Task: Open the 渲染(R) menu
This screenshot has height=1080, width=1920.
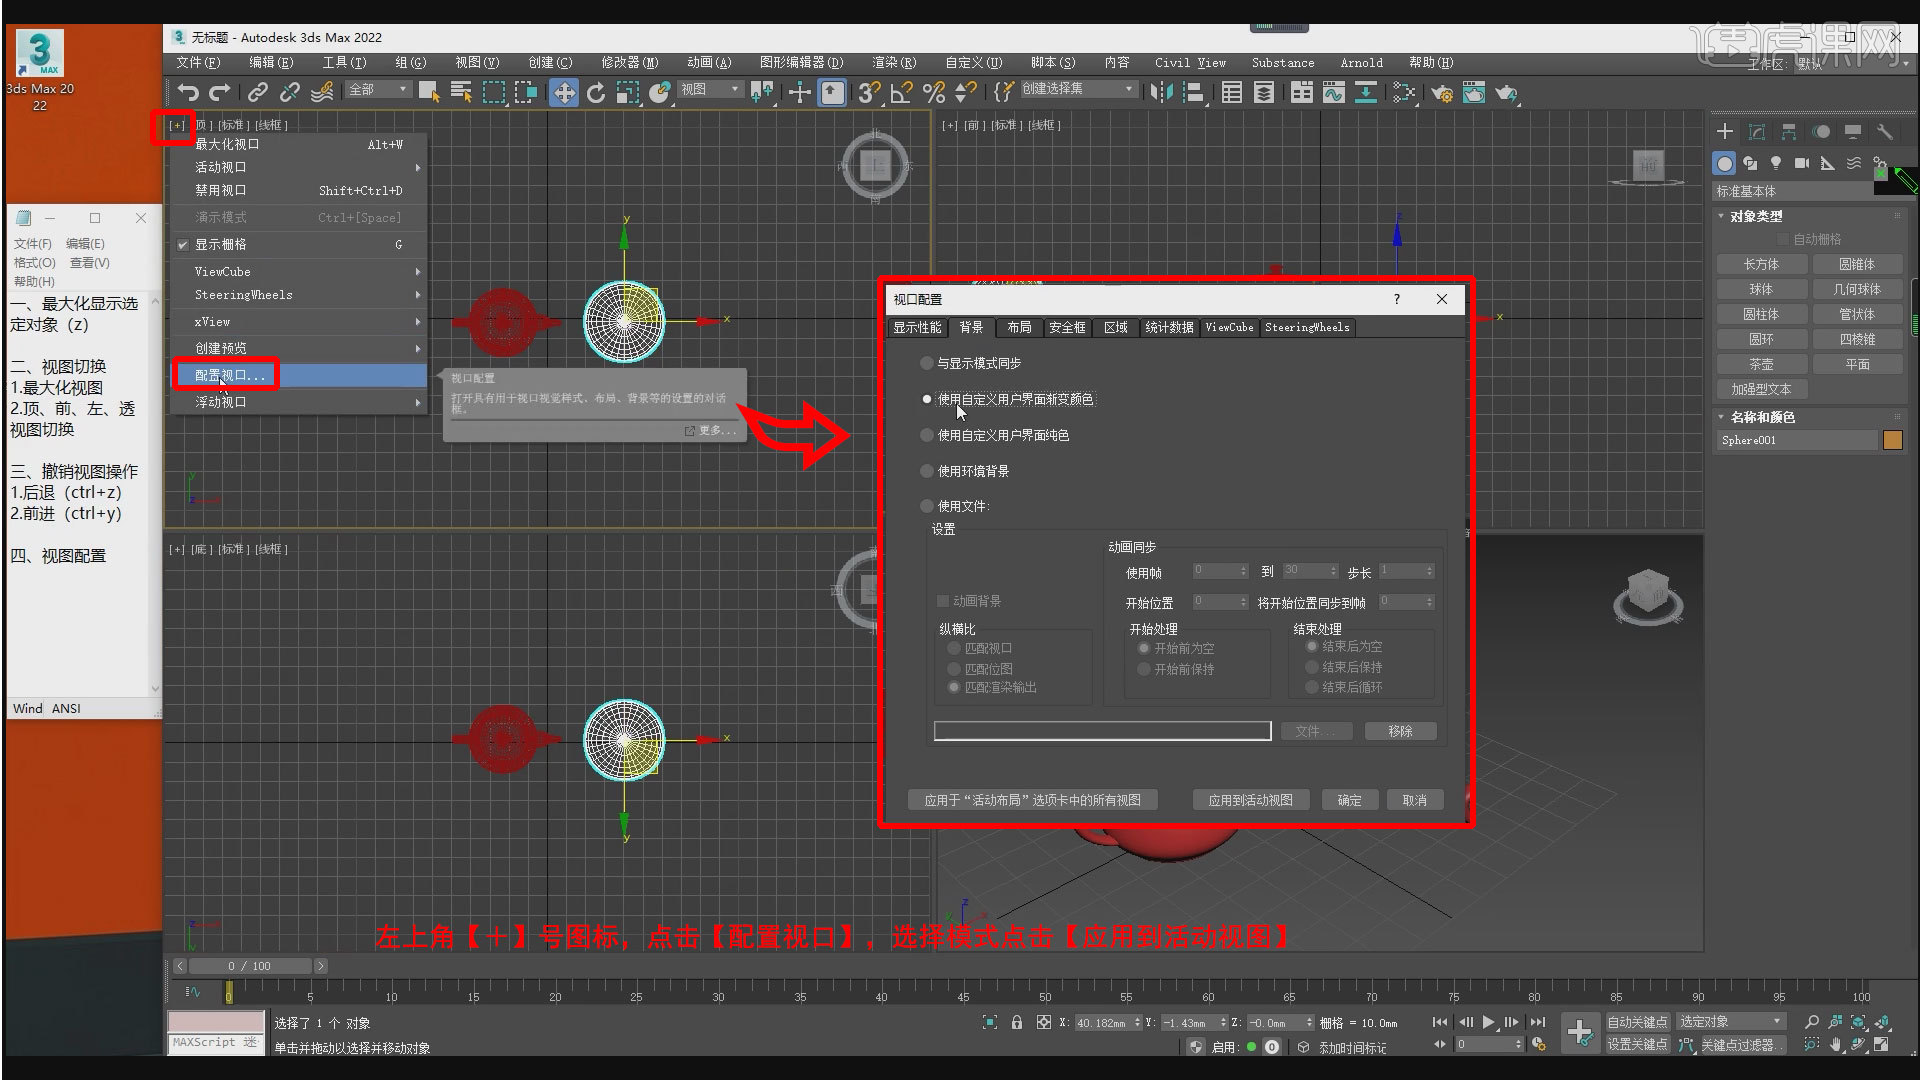Action: pos(893,62)
